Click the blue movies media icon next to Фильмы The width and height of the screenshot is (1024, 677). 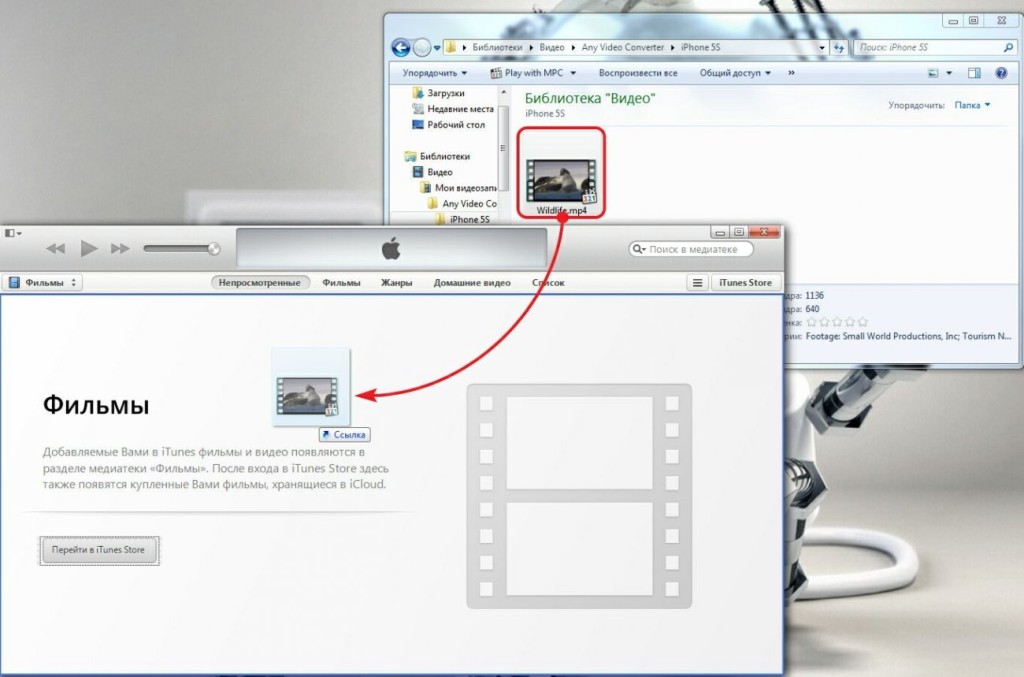pyautogui.click(x=13, y=282)
